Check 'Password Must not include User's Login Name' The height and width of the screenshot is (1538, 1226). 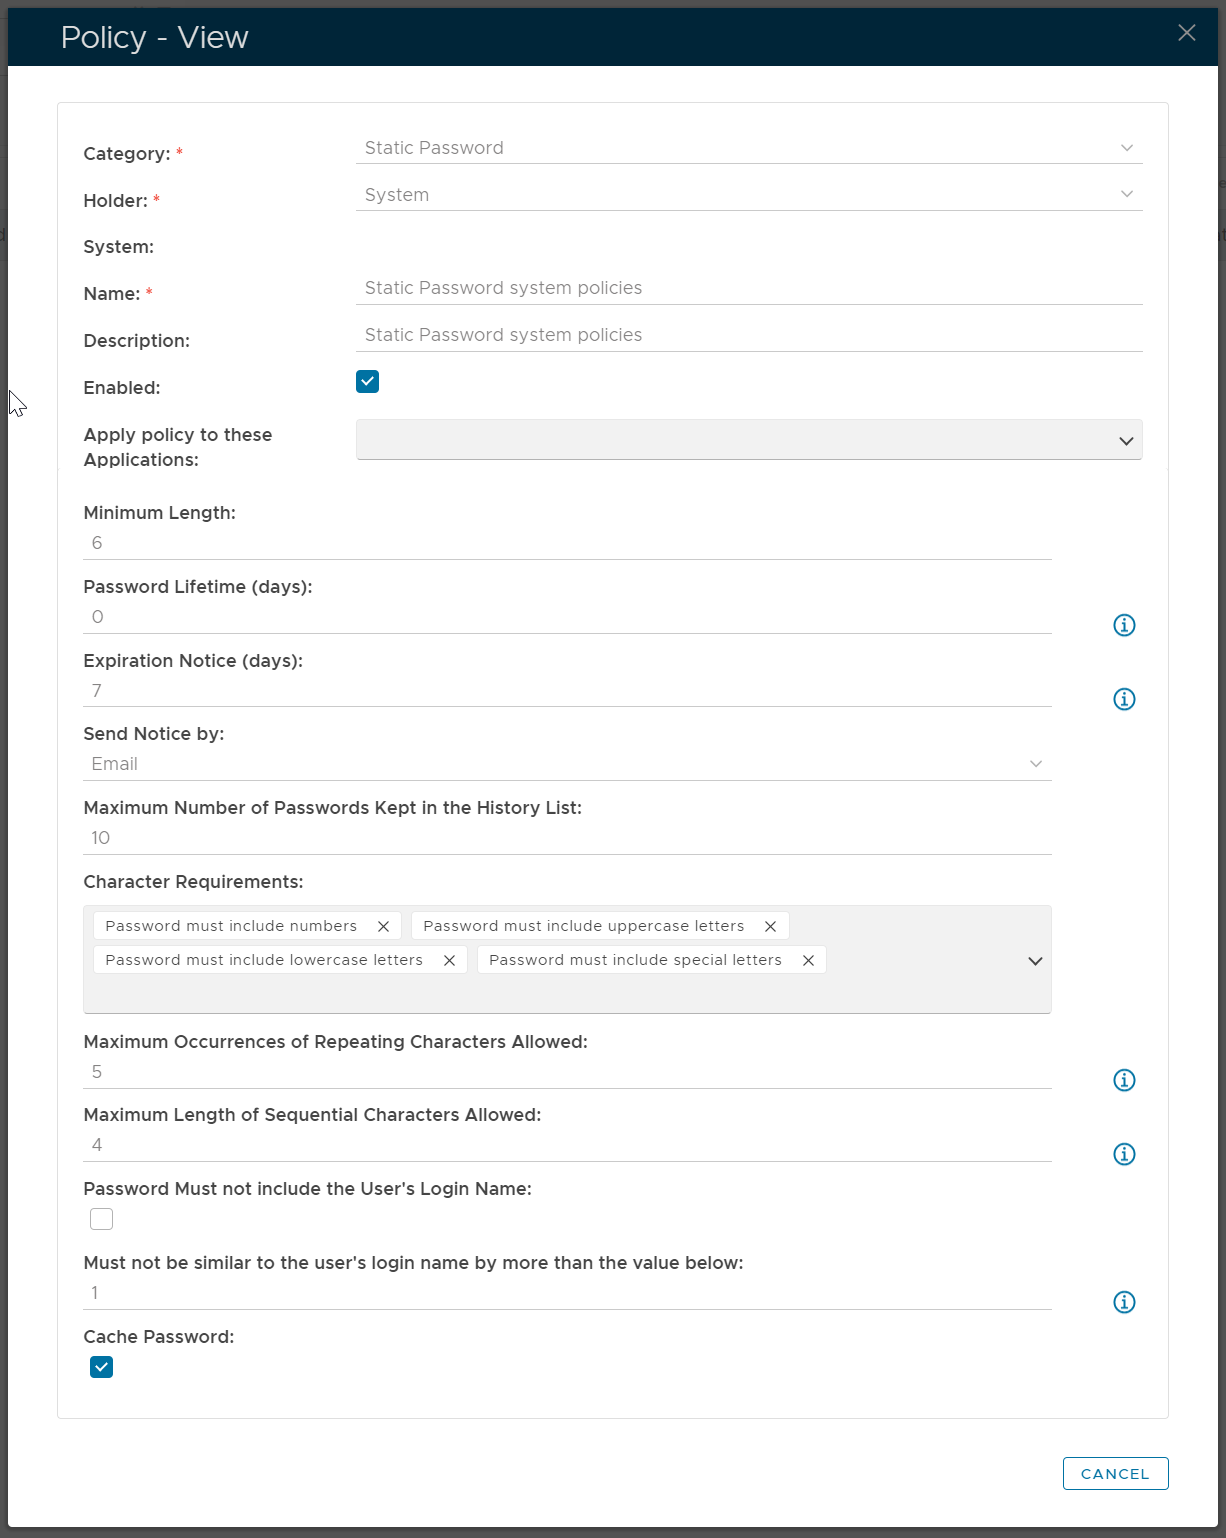(102, 1219)
